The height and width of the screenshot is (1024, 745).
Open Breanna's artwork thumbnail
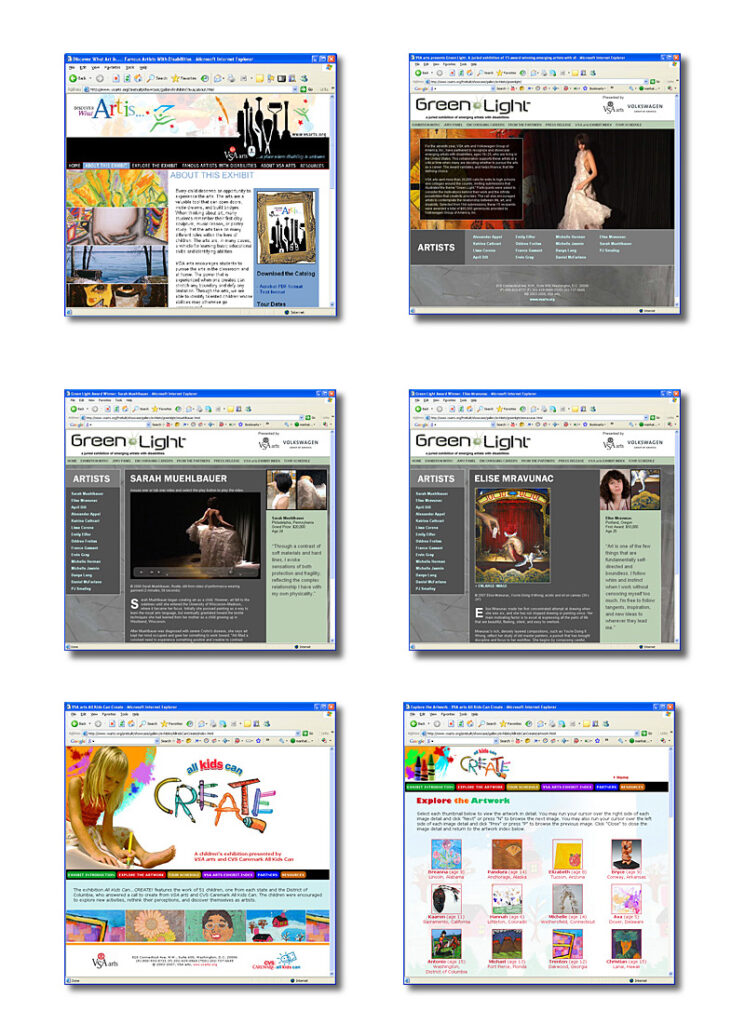click(447, 854)
